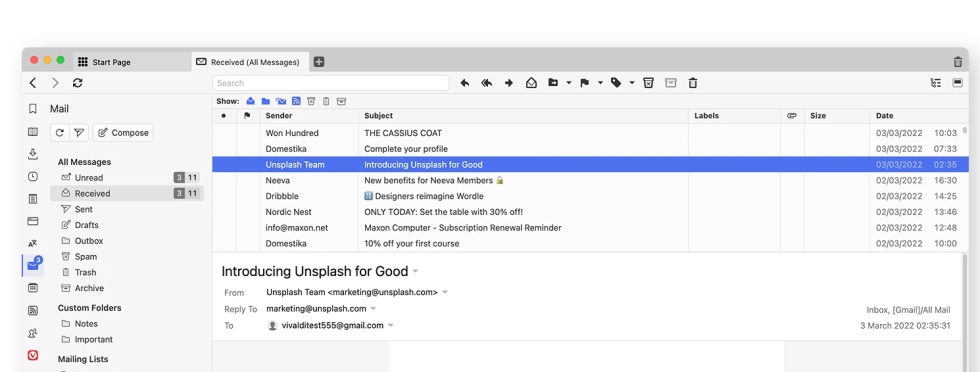The width and height of the screenshot is (980, 372).
Task: Expand dropdown next to To address
Action: pyautogui.click(x=391, y=325)
